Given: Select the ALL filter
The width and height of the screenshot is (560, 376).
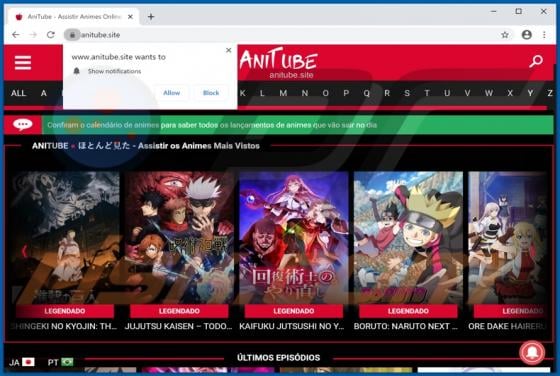Looking at the screenshot, I should [19, 93].
